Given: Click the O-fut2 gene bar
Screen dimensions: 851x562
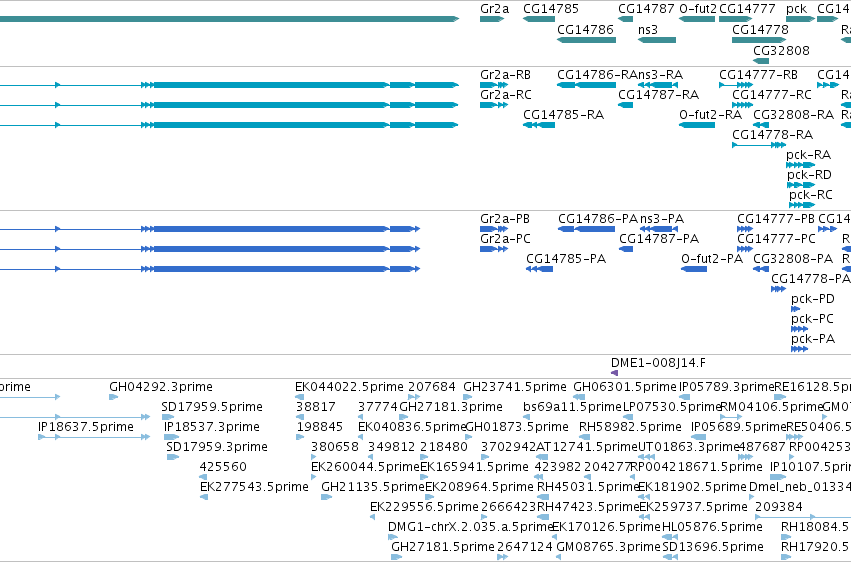Looking at the screenshot, I should point(697,19).
